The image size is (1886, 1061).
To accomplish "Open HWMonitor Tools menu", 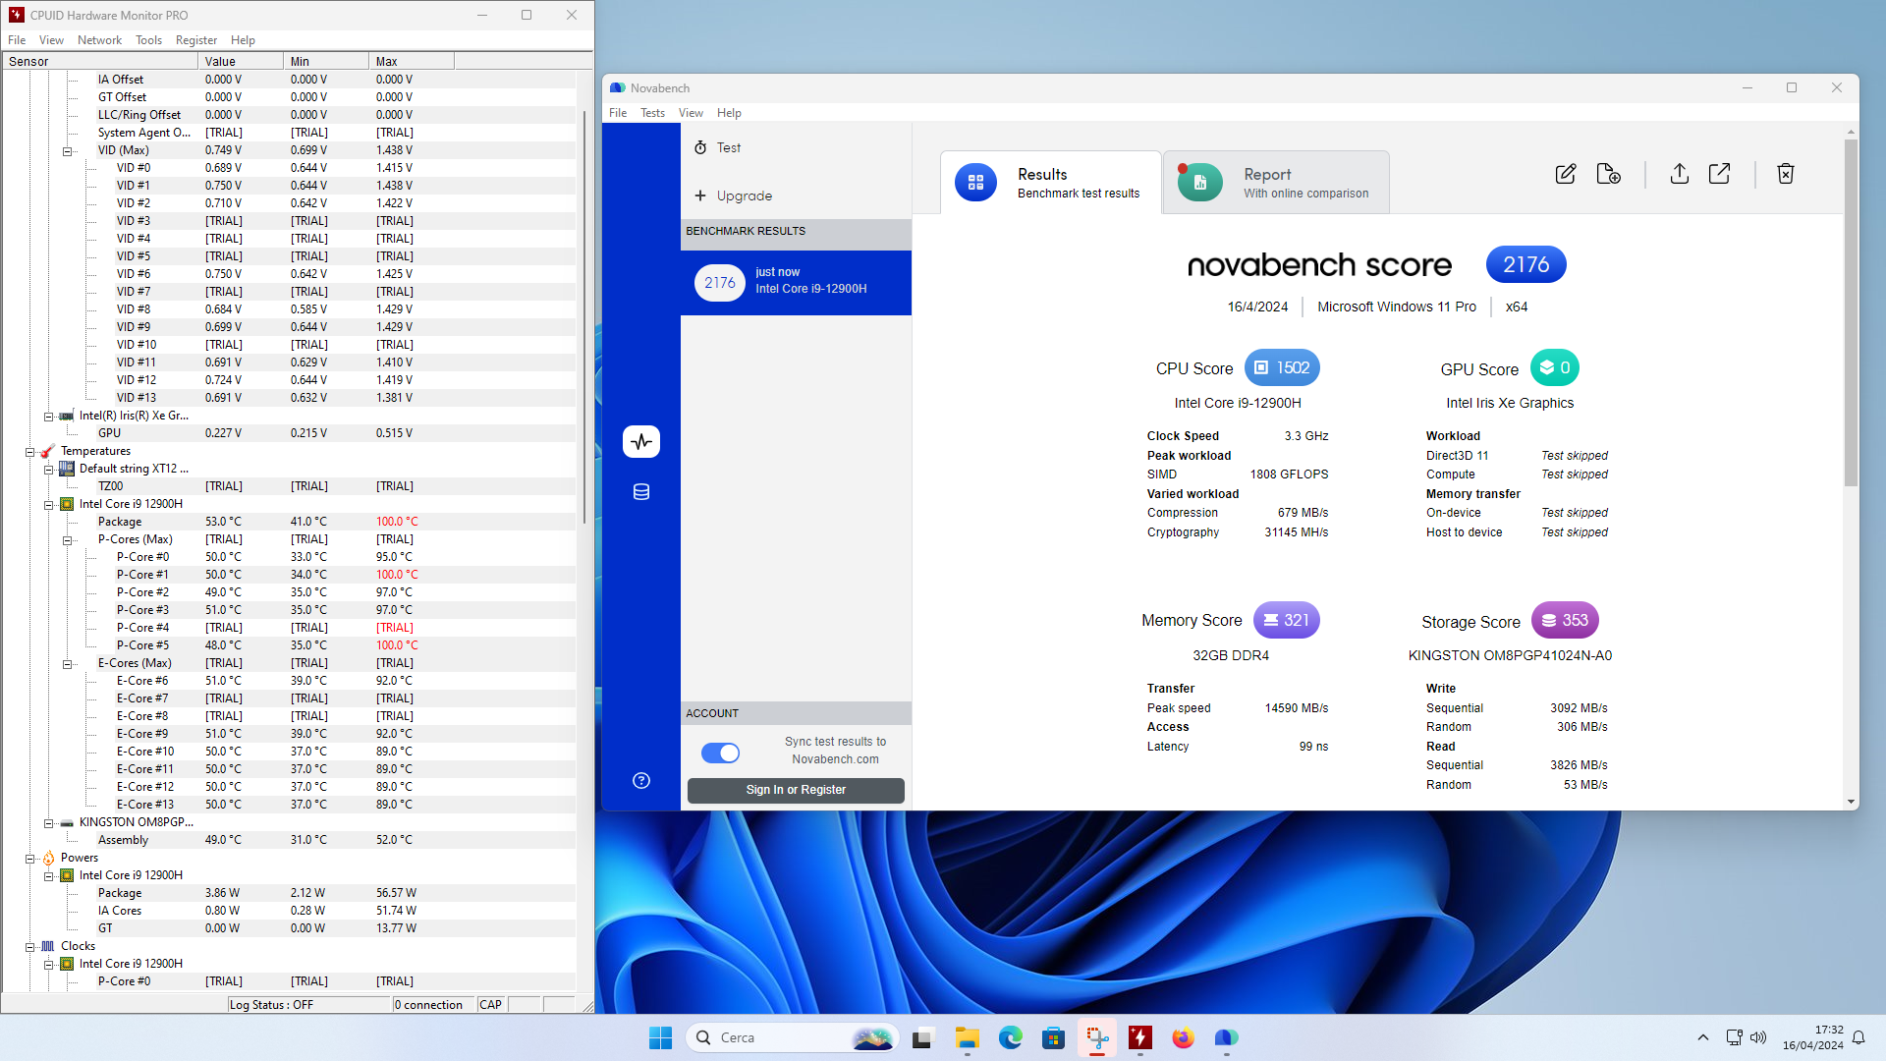I will pyautogui.click(x=148, y=40).
